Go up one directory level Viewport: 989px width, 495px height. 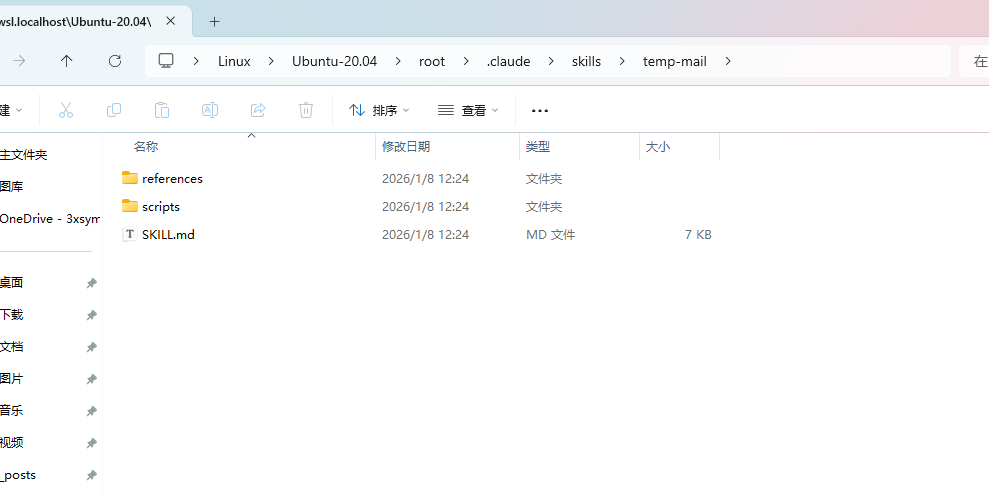click(x=67, y=61)
